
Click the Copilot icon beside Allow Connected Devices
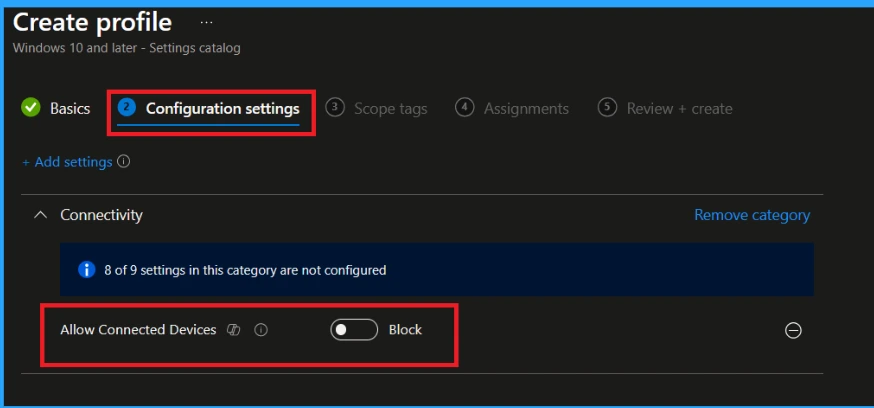pos(234,330)
